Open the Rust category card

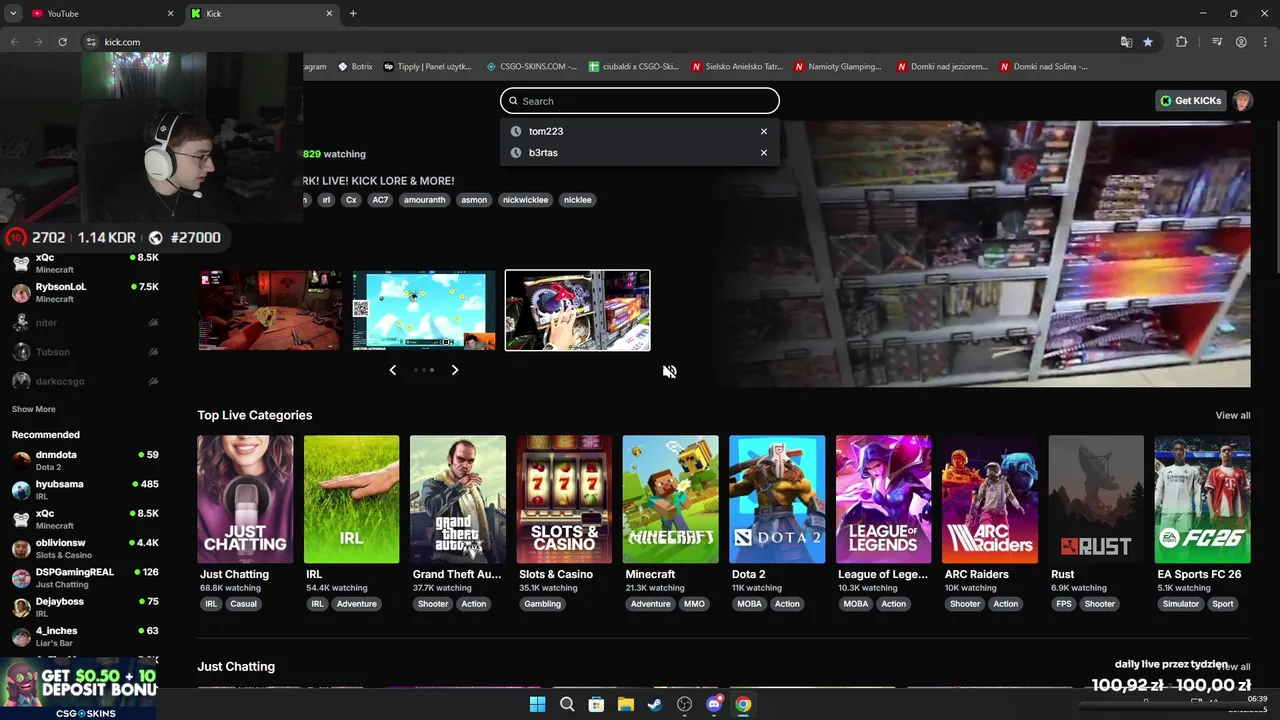(x=1096, y=499)
